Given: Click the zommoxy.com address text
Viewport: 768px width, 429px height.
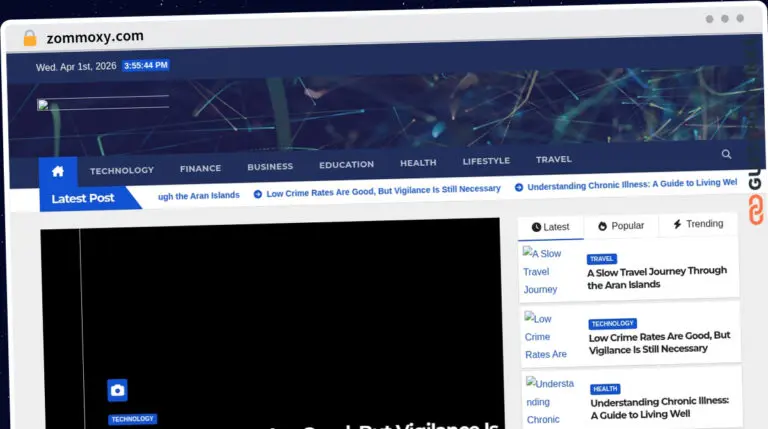Looking at the screenshot, I should point(95,37).
